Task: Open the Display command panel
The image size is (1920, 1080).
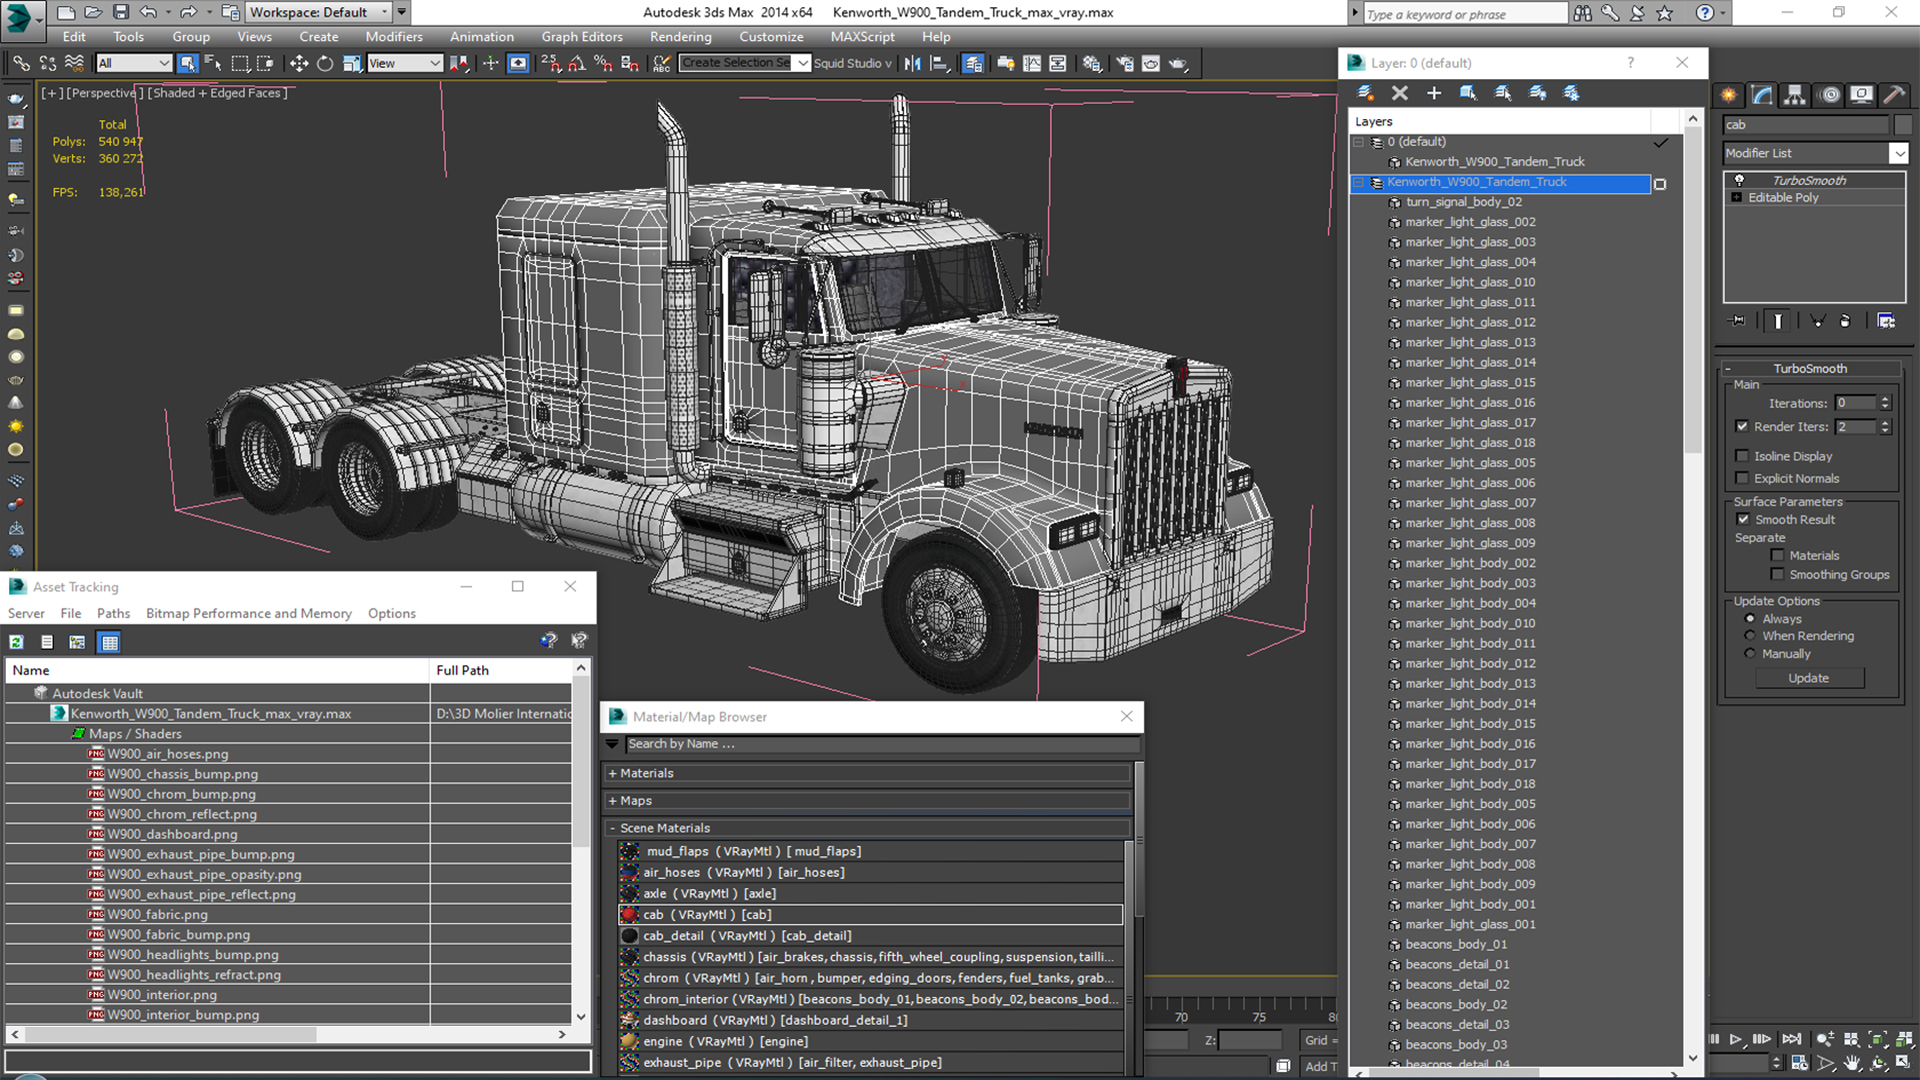Action: click(x=1861, y=95)
